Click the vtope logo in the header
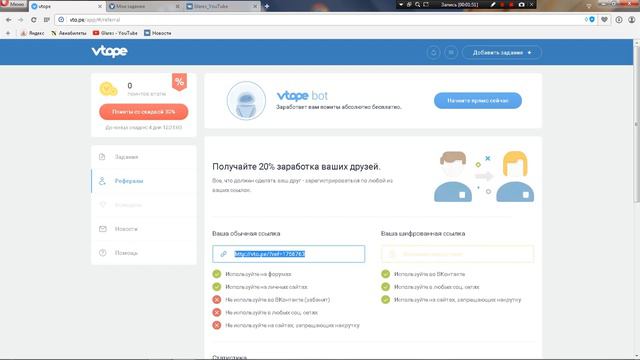Screen dimensions: 640x360 coord(109,51)
